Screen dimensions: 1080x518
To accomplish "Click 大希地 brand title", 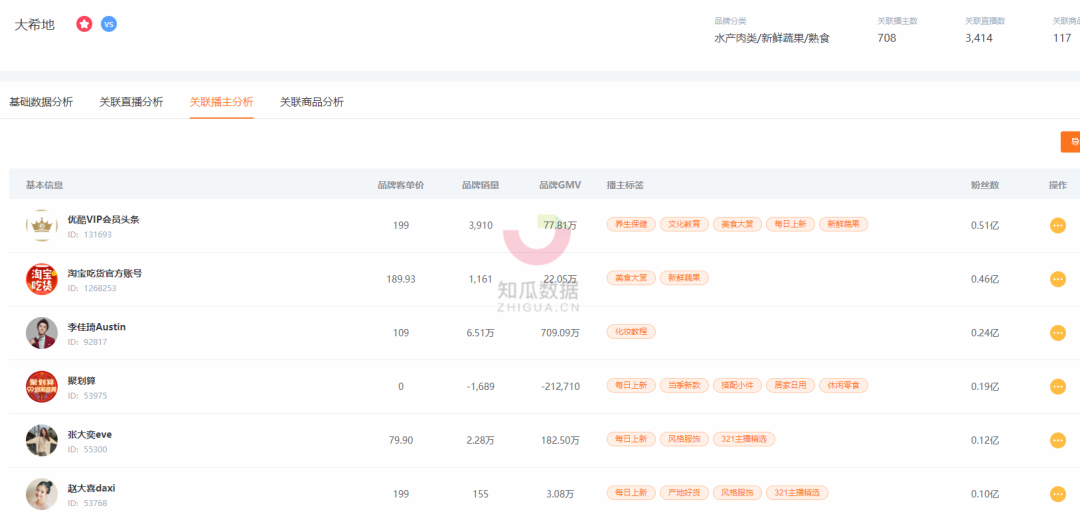I will coord(34,24).
